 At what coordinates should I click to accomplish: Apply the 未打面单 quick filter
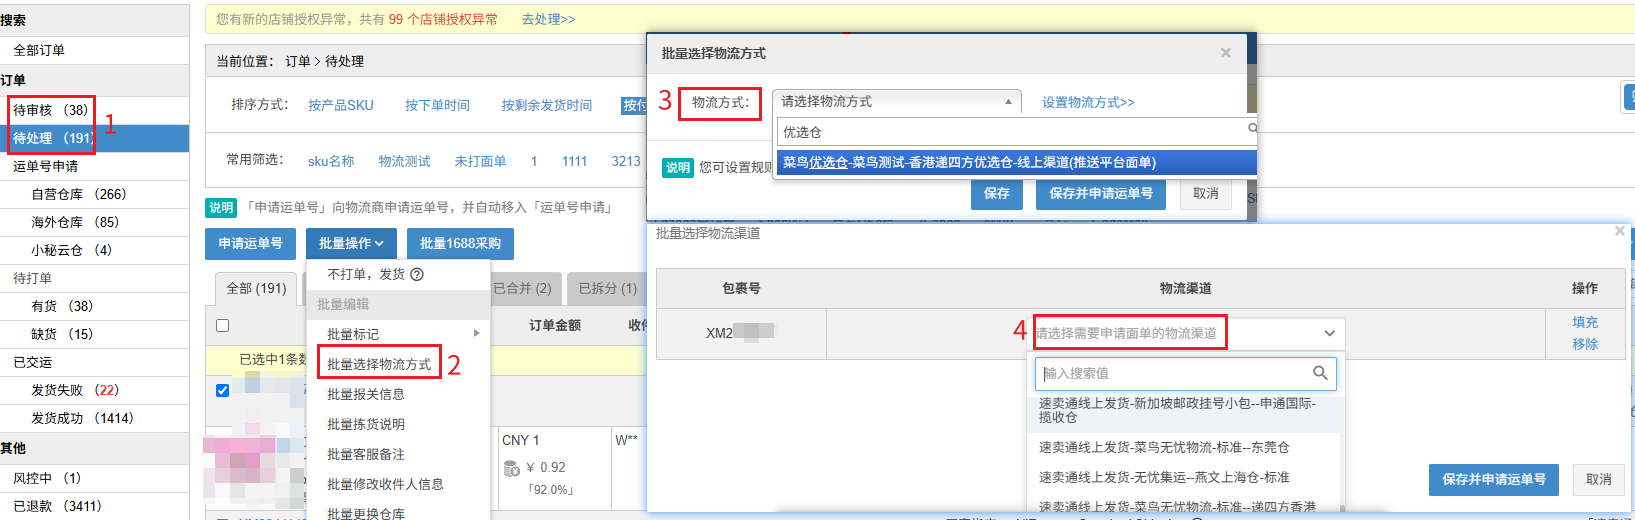(x=480, y=161)
